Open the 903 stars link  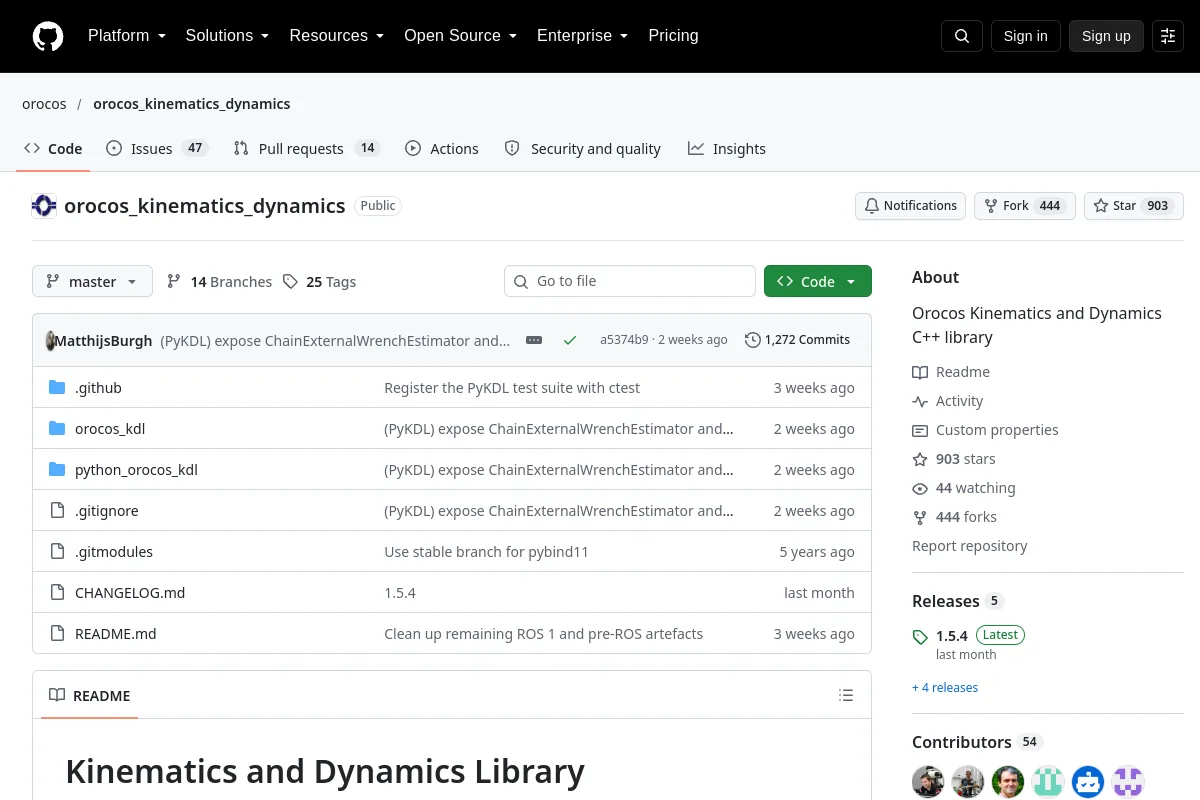tap(954, 459)
